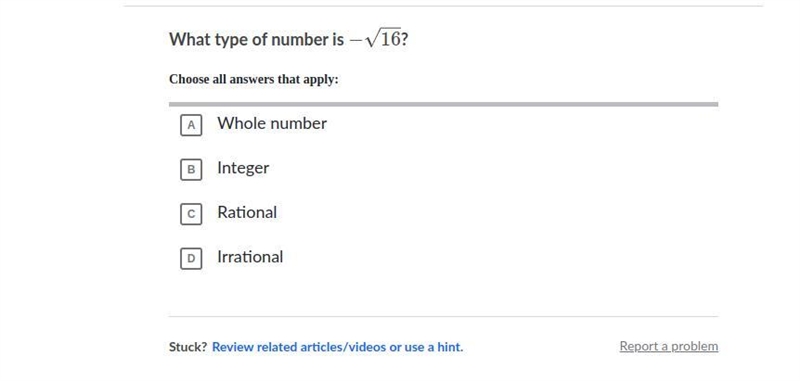Tick checkbox B for Integer
The height and width of the screenshot is (381, 800).
click(191, 169)
